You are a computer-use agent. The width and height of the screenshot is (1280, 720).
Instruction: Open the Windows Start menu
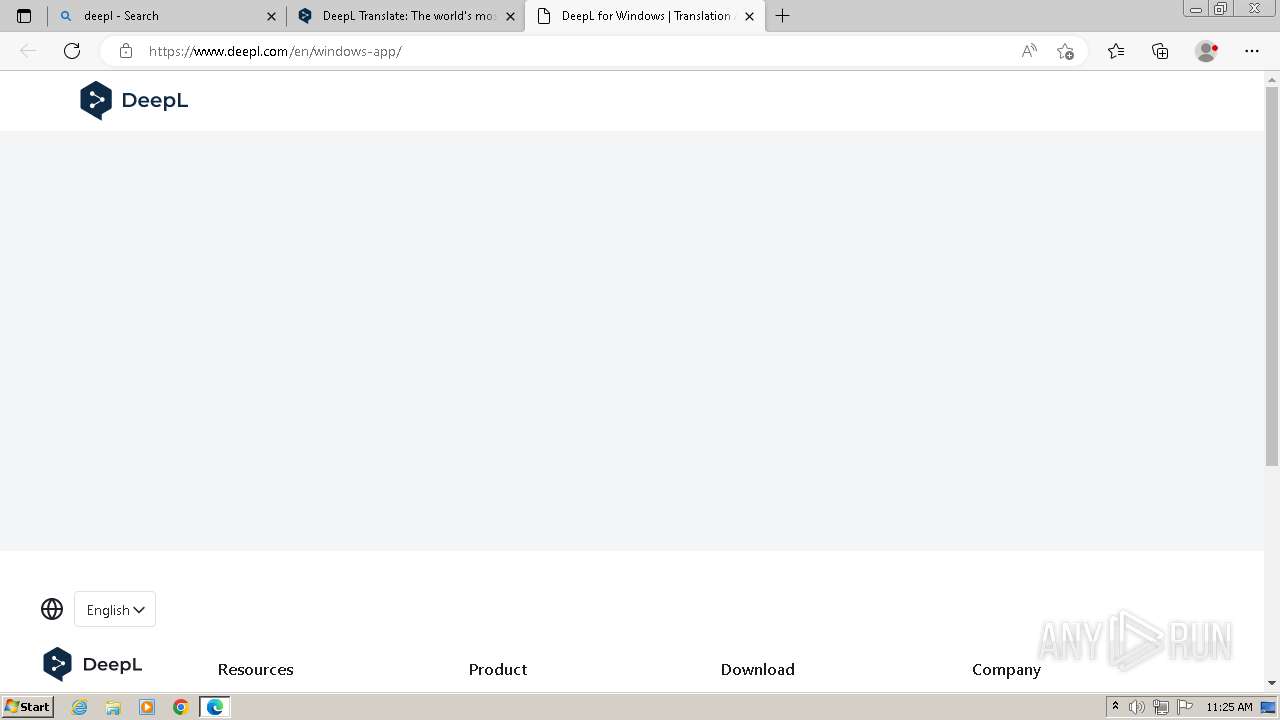[x=28, y=707]
